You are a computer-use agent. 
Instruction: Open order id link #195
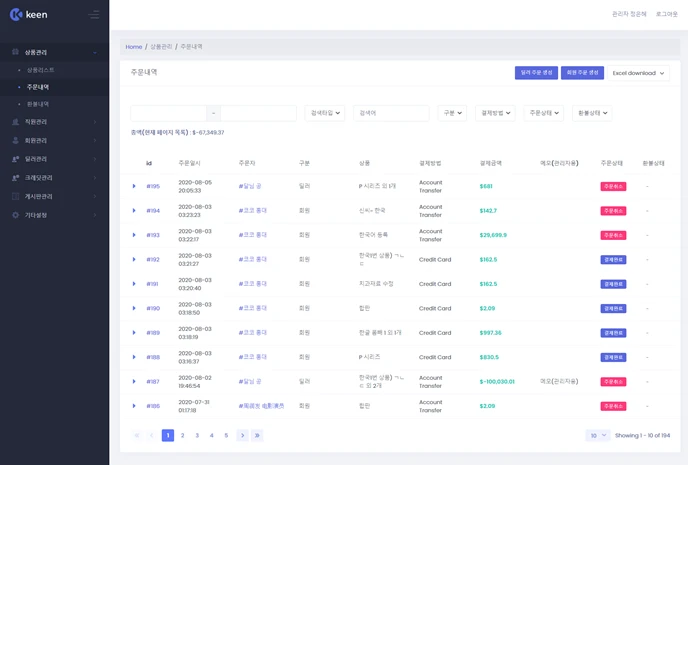pos(153,186)
